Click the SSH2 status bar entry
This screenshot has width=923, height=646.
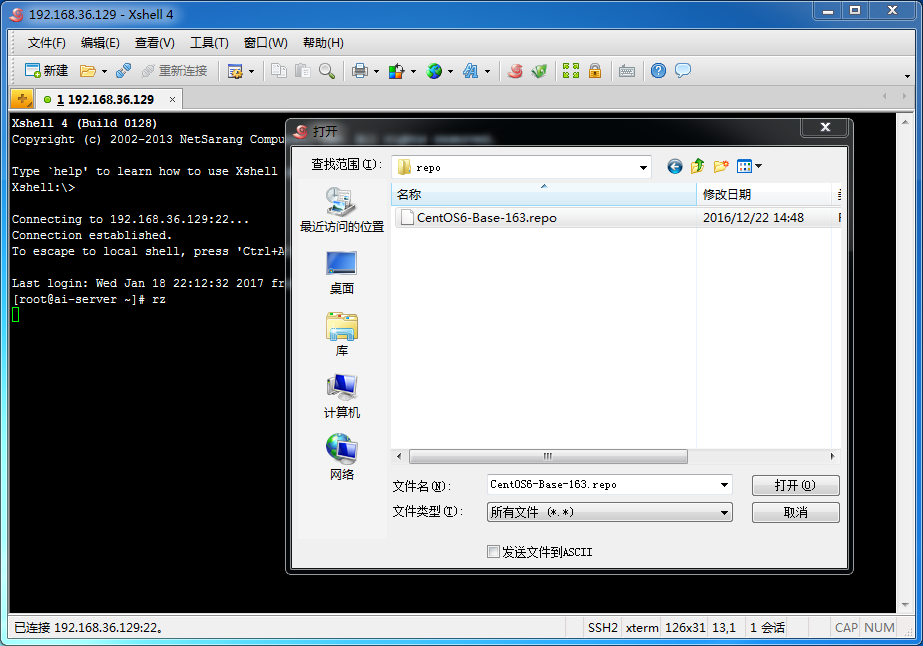(603, 628)
